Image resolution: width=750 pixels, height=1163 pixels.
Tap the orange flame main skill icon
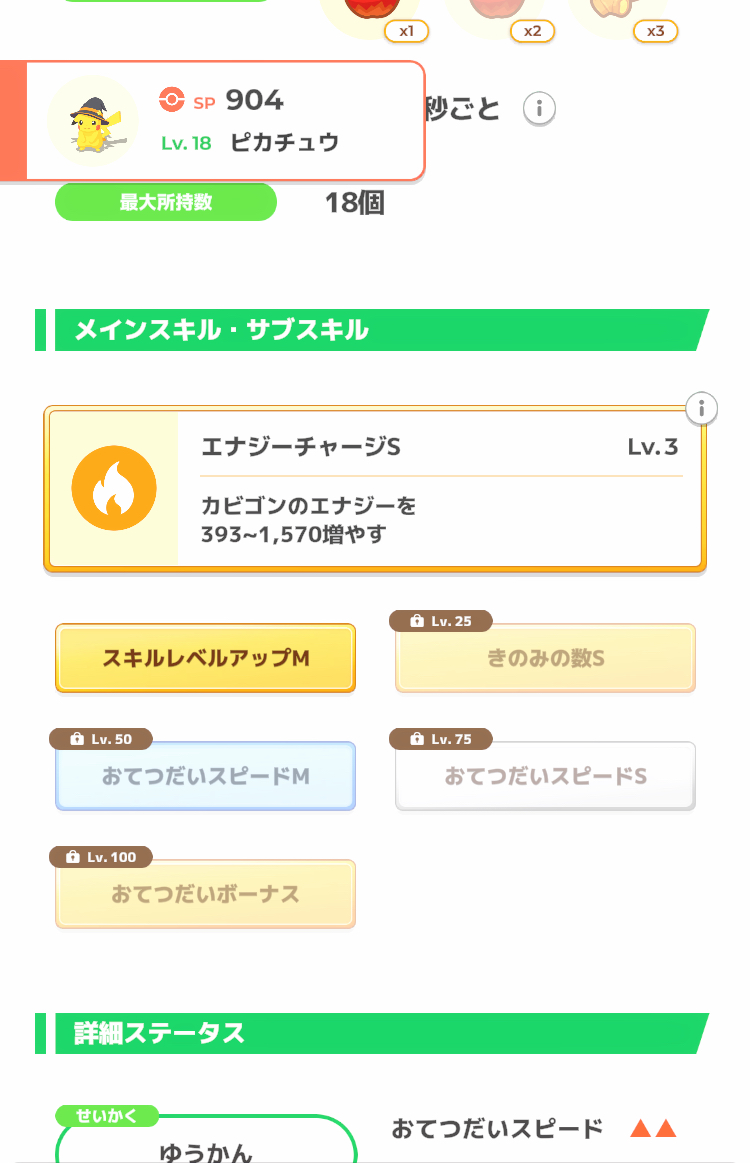point(114,488)
